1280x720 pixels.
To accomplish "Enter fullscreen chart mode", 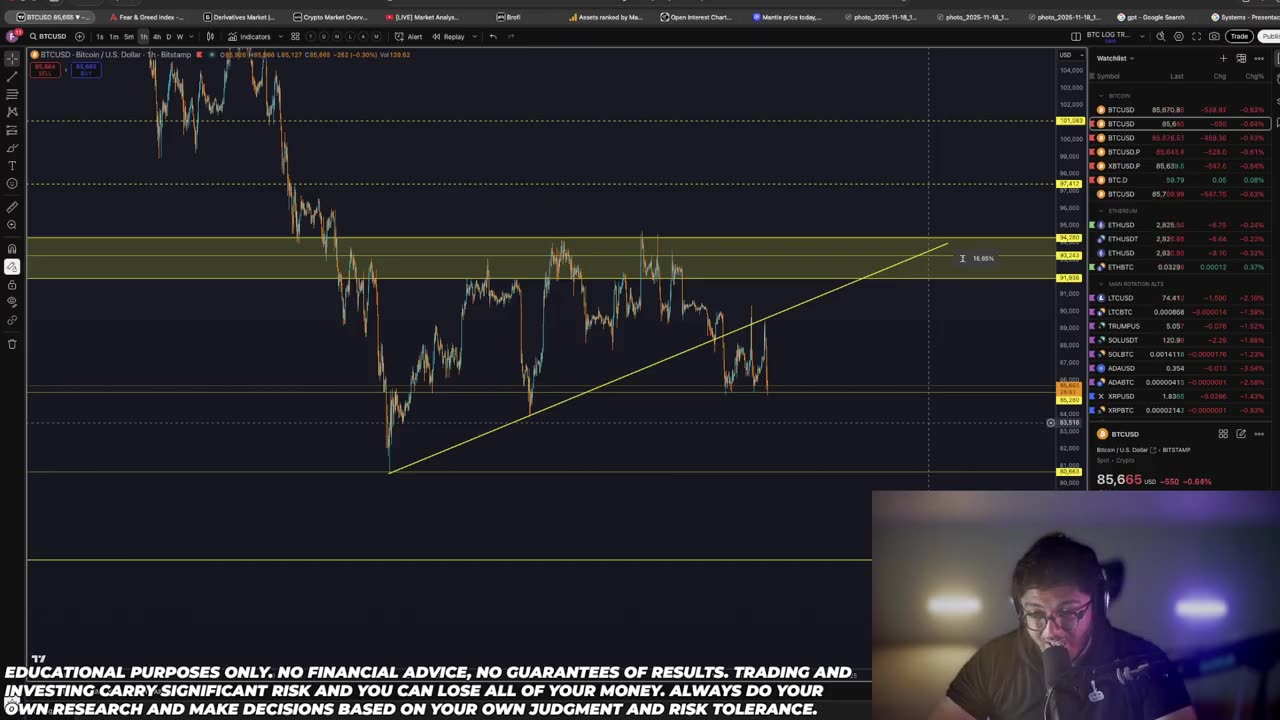I will [x=1196, y=36].
